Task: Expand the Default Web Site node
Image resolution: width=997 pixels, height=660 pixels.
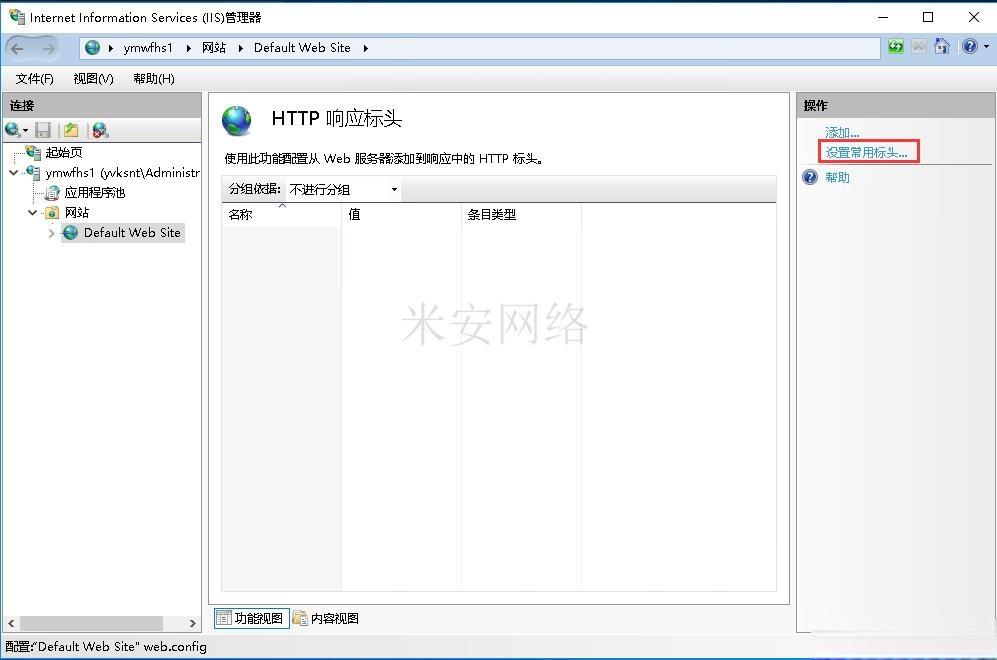Action: pyautogui.click(x=52, y=233)
